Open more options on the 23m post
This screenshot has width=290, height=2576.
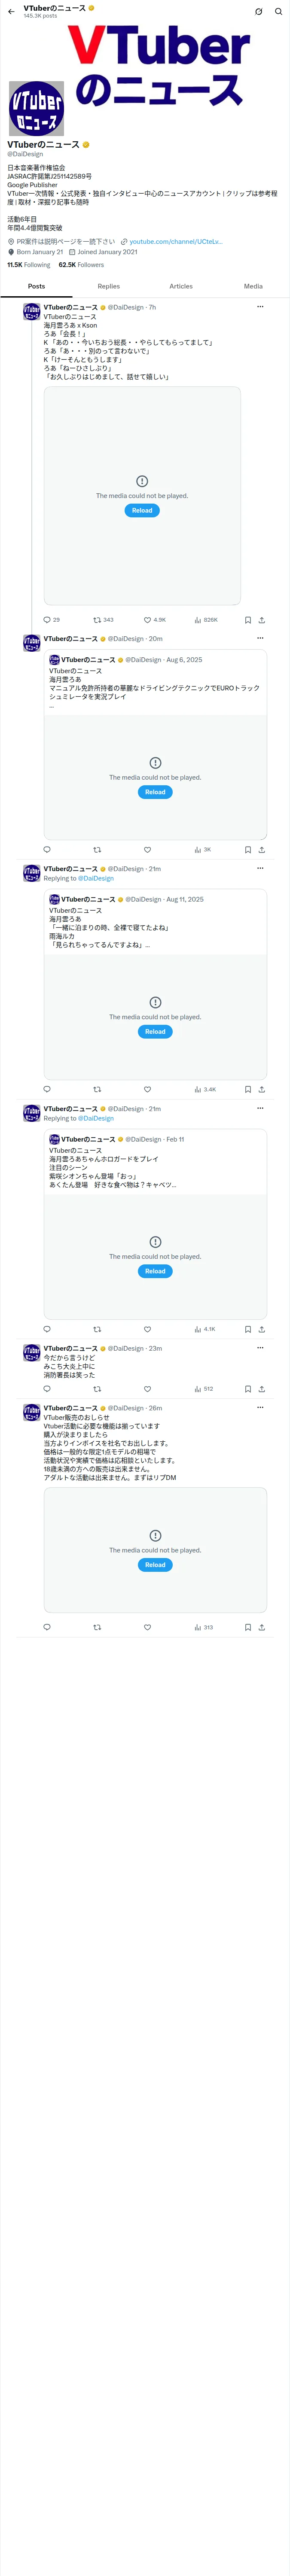pyautogui.click(x=260, y=1348)
